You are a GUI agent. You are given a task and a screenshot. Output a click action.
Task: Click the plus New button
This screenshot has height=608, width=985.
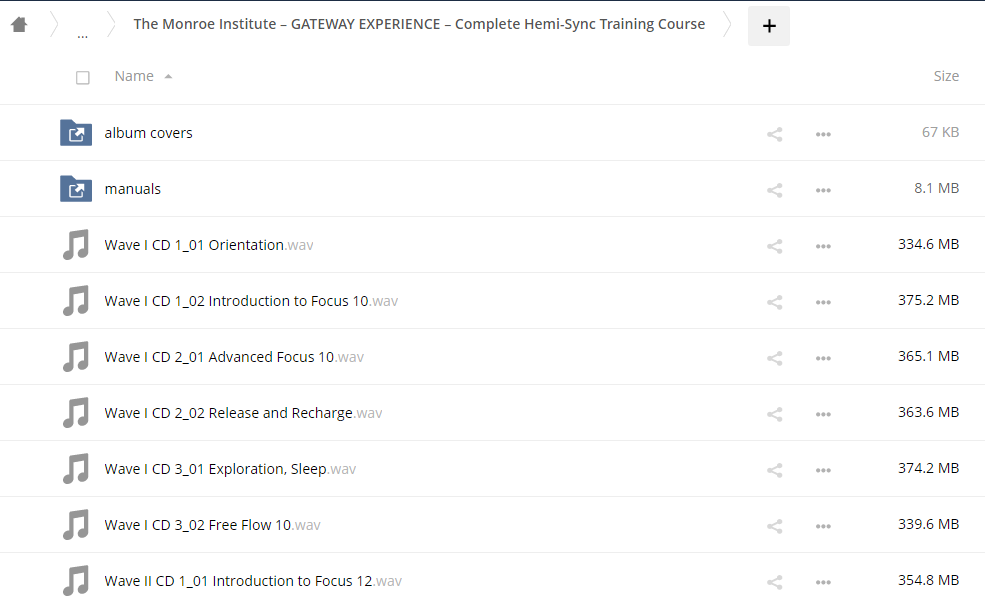(769, 26)
